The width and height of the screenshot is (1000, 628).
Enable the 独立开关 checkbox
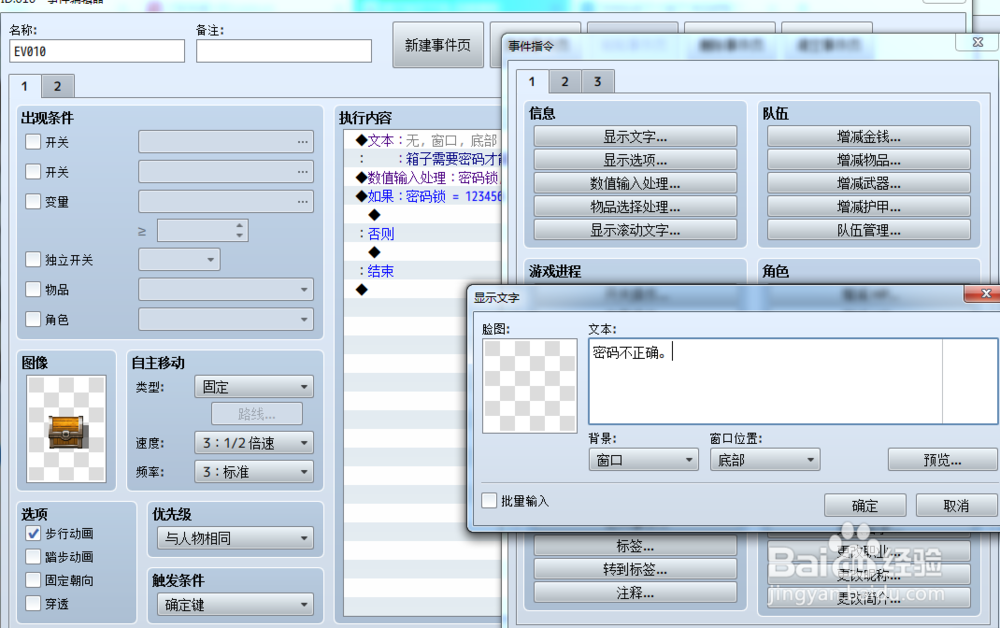[33, 259]
